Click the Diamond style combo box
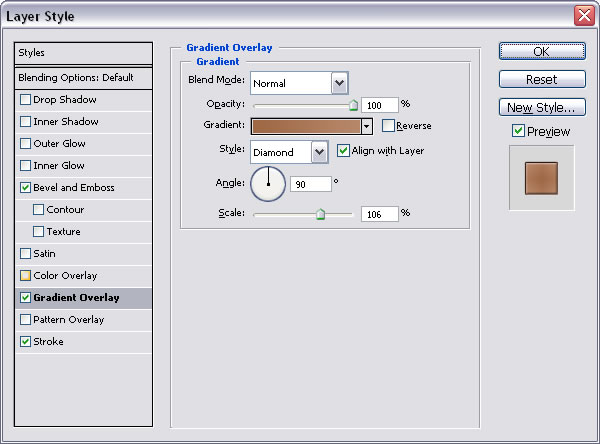600x444 pixels. click(x=289, y=152)
